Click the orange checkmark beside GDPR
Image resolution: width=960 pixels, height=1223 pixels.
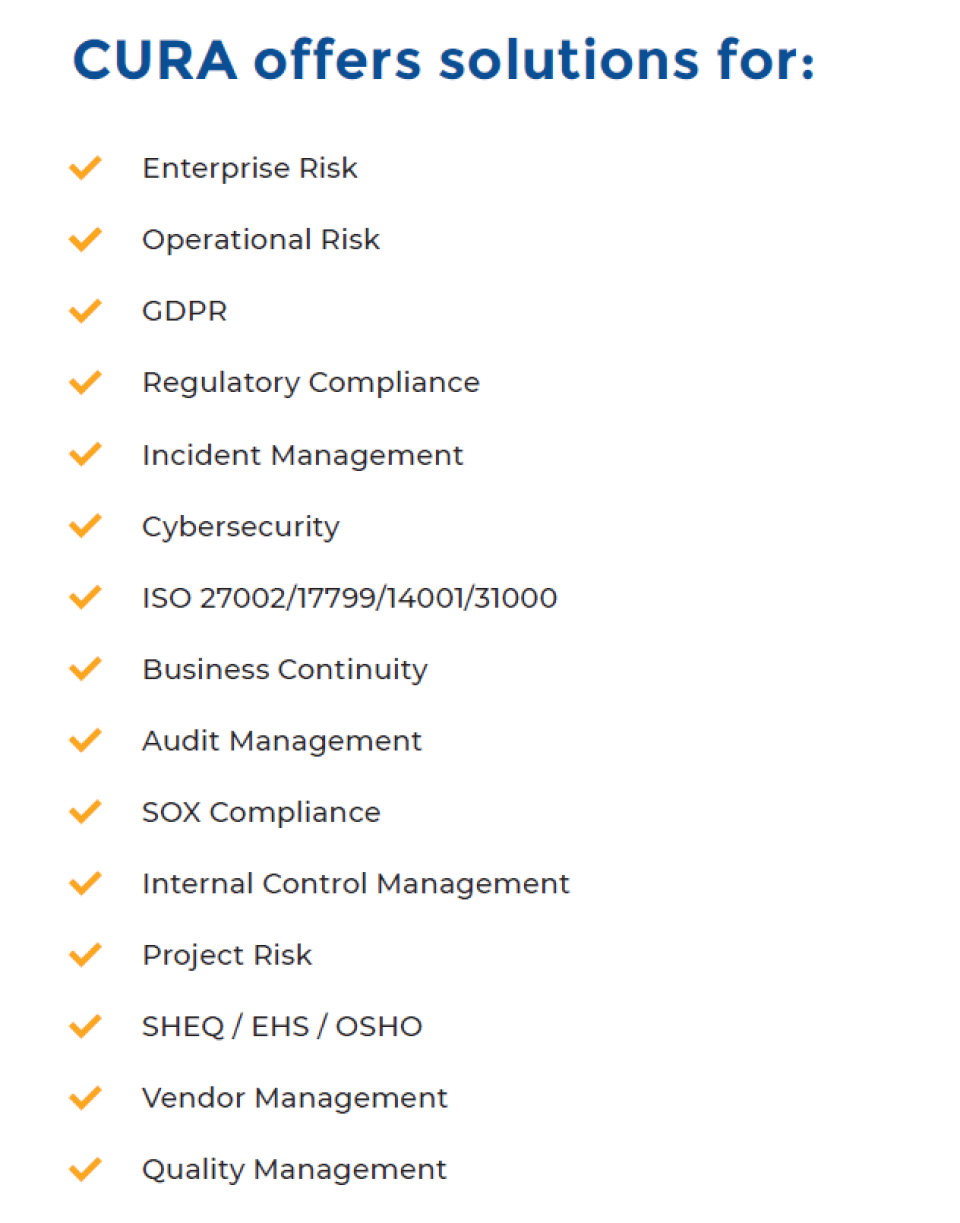(x=86, y=311)
